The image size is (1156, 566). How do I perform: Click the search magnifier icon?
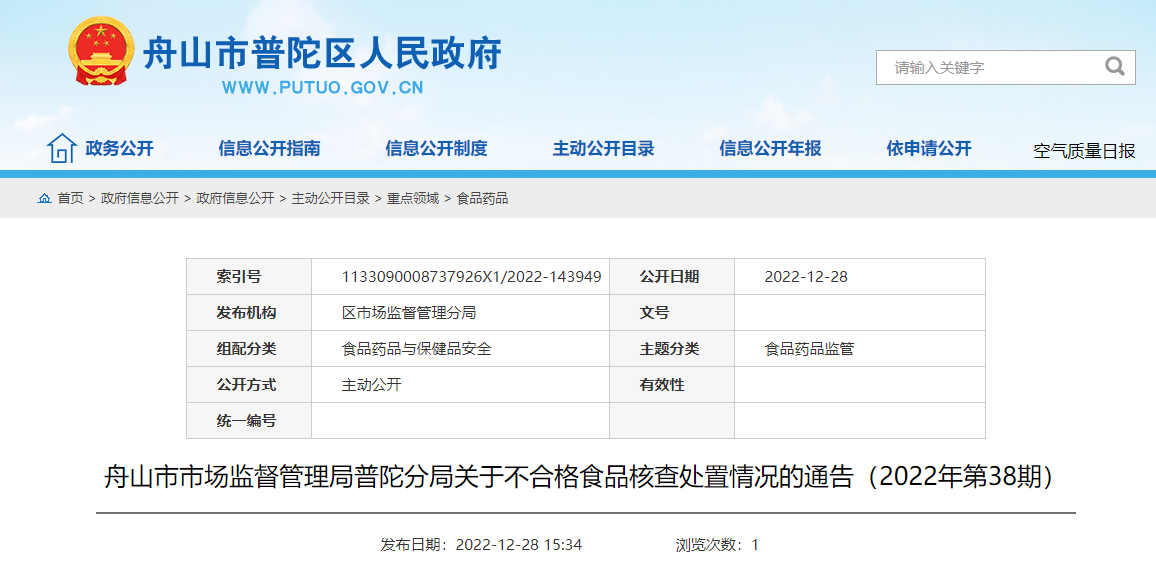pyautogui.click(x=1114, y=67)
